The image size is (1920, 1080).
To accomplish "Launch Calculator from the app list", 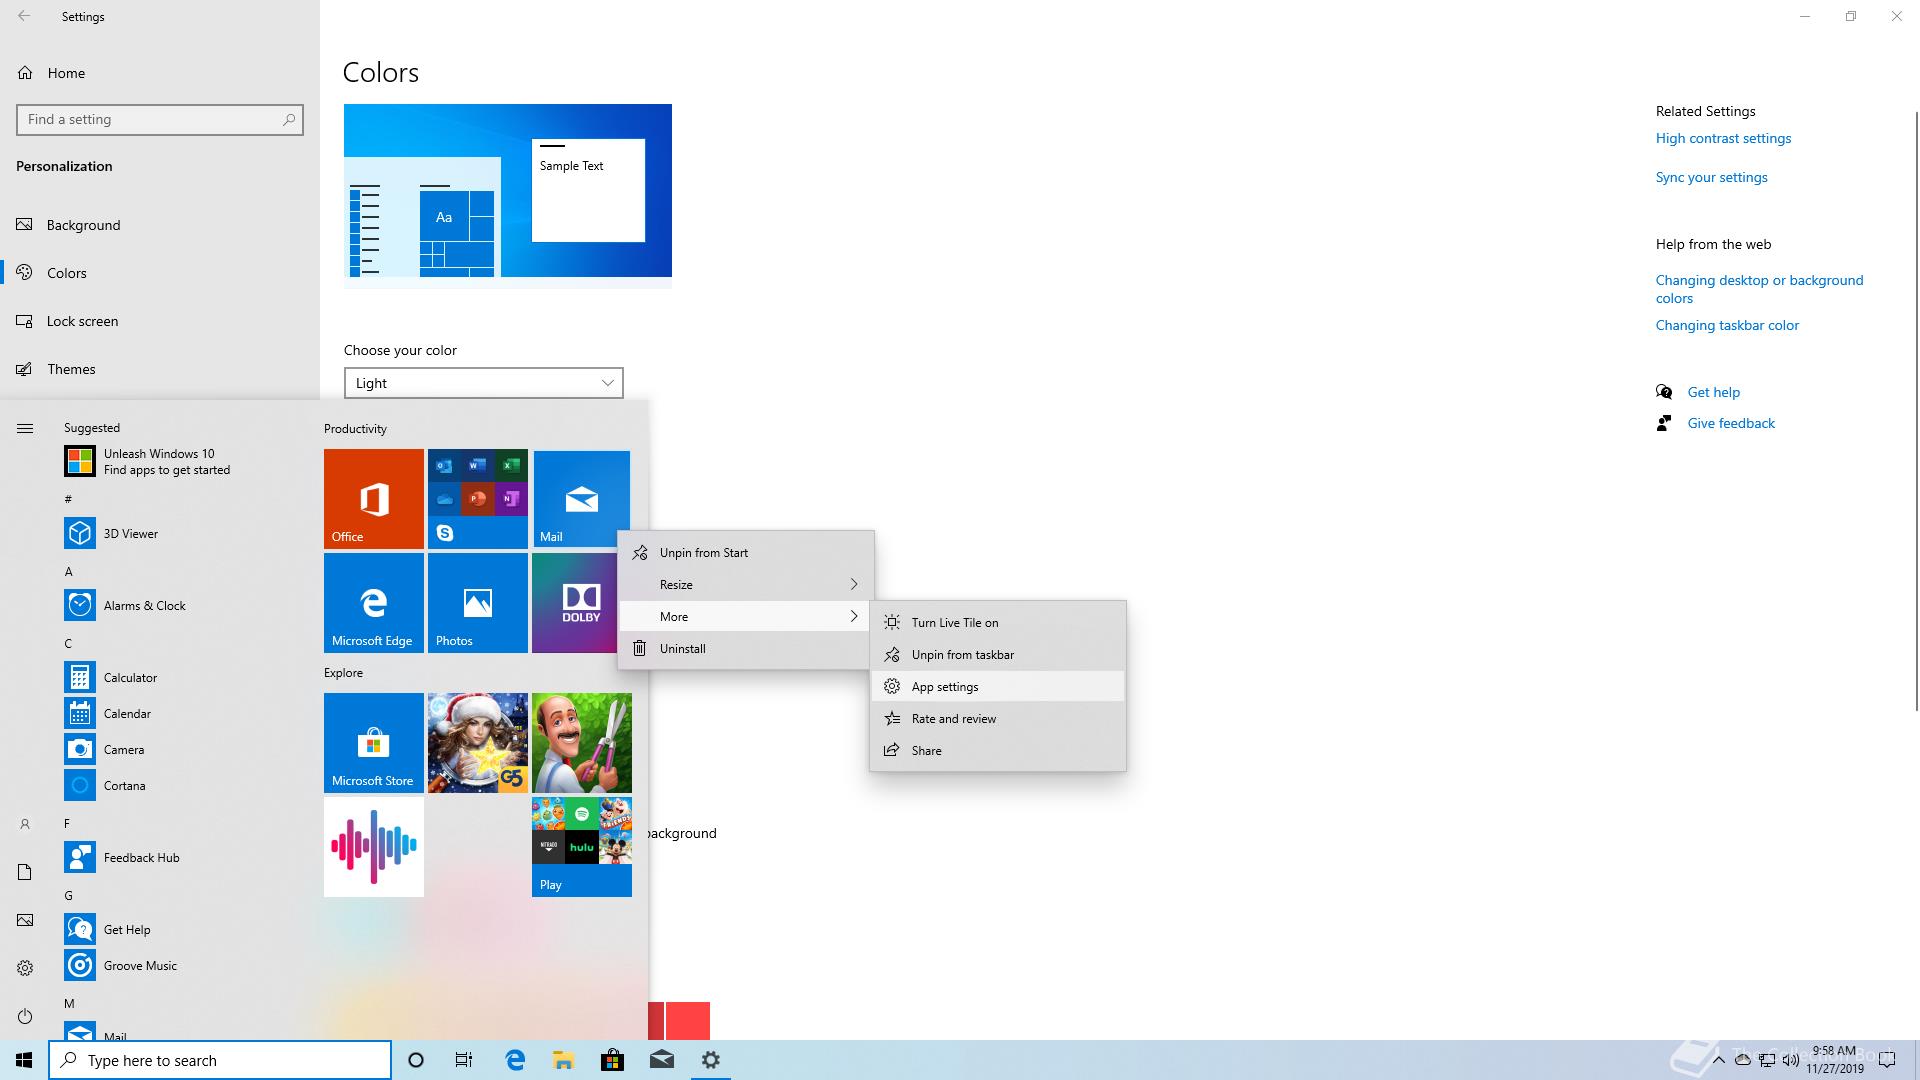I will (x=185, y=677).
